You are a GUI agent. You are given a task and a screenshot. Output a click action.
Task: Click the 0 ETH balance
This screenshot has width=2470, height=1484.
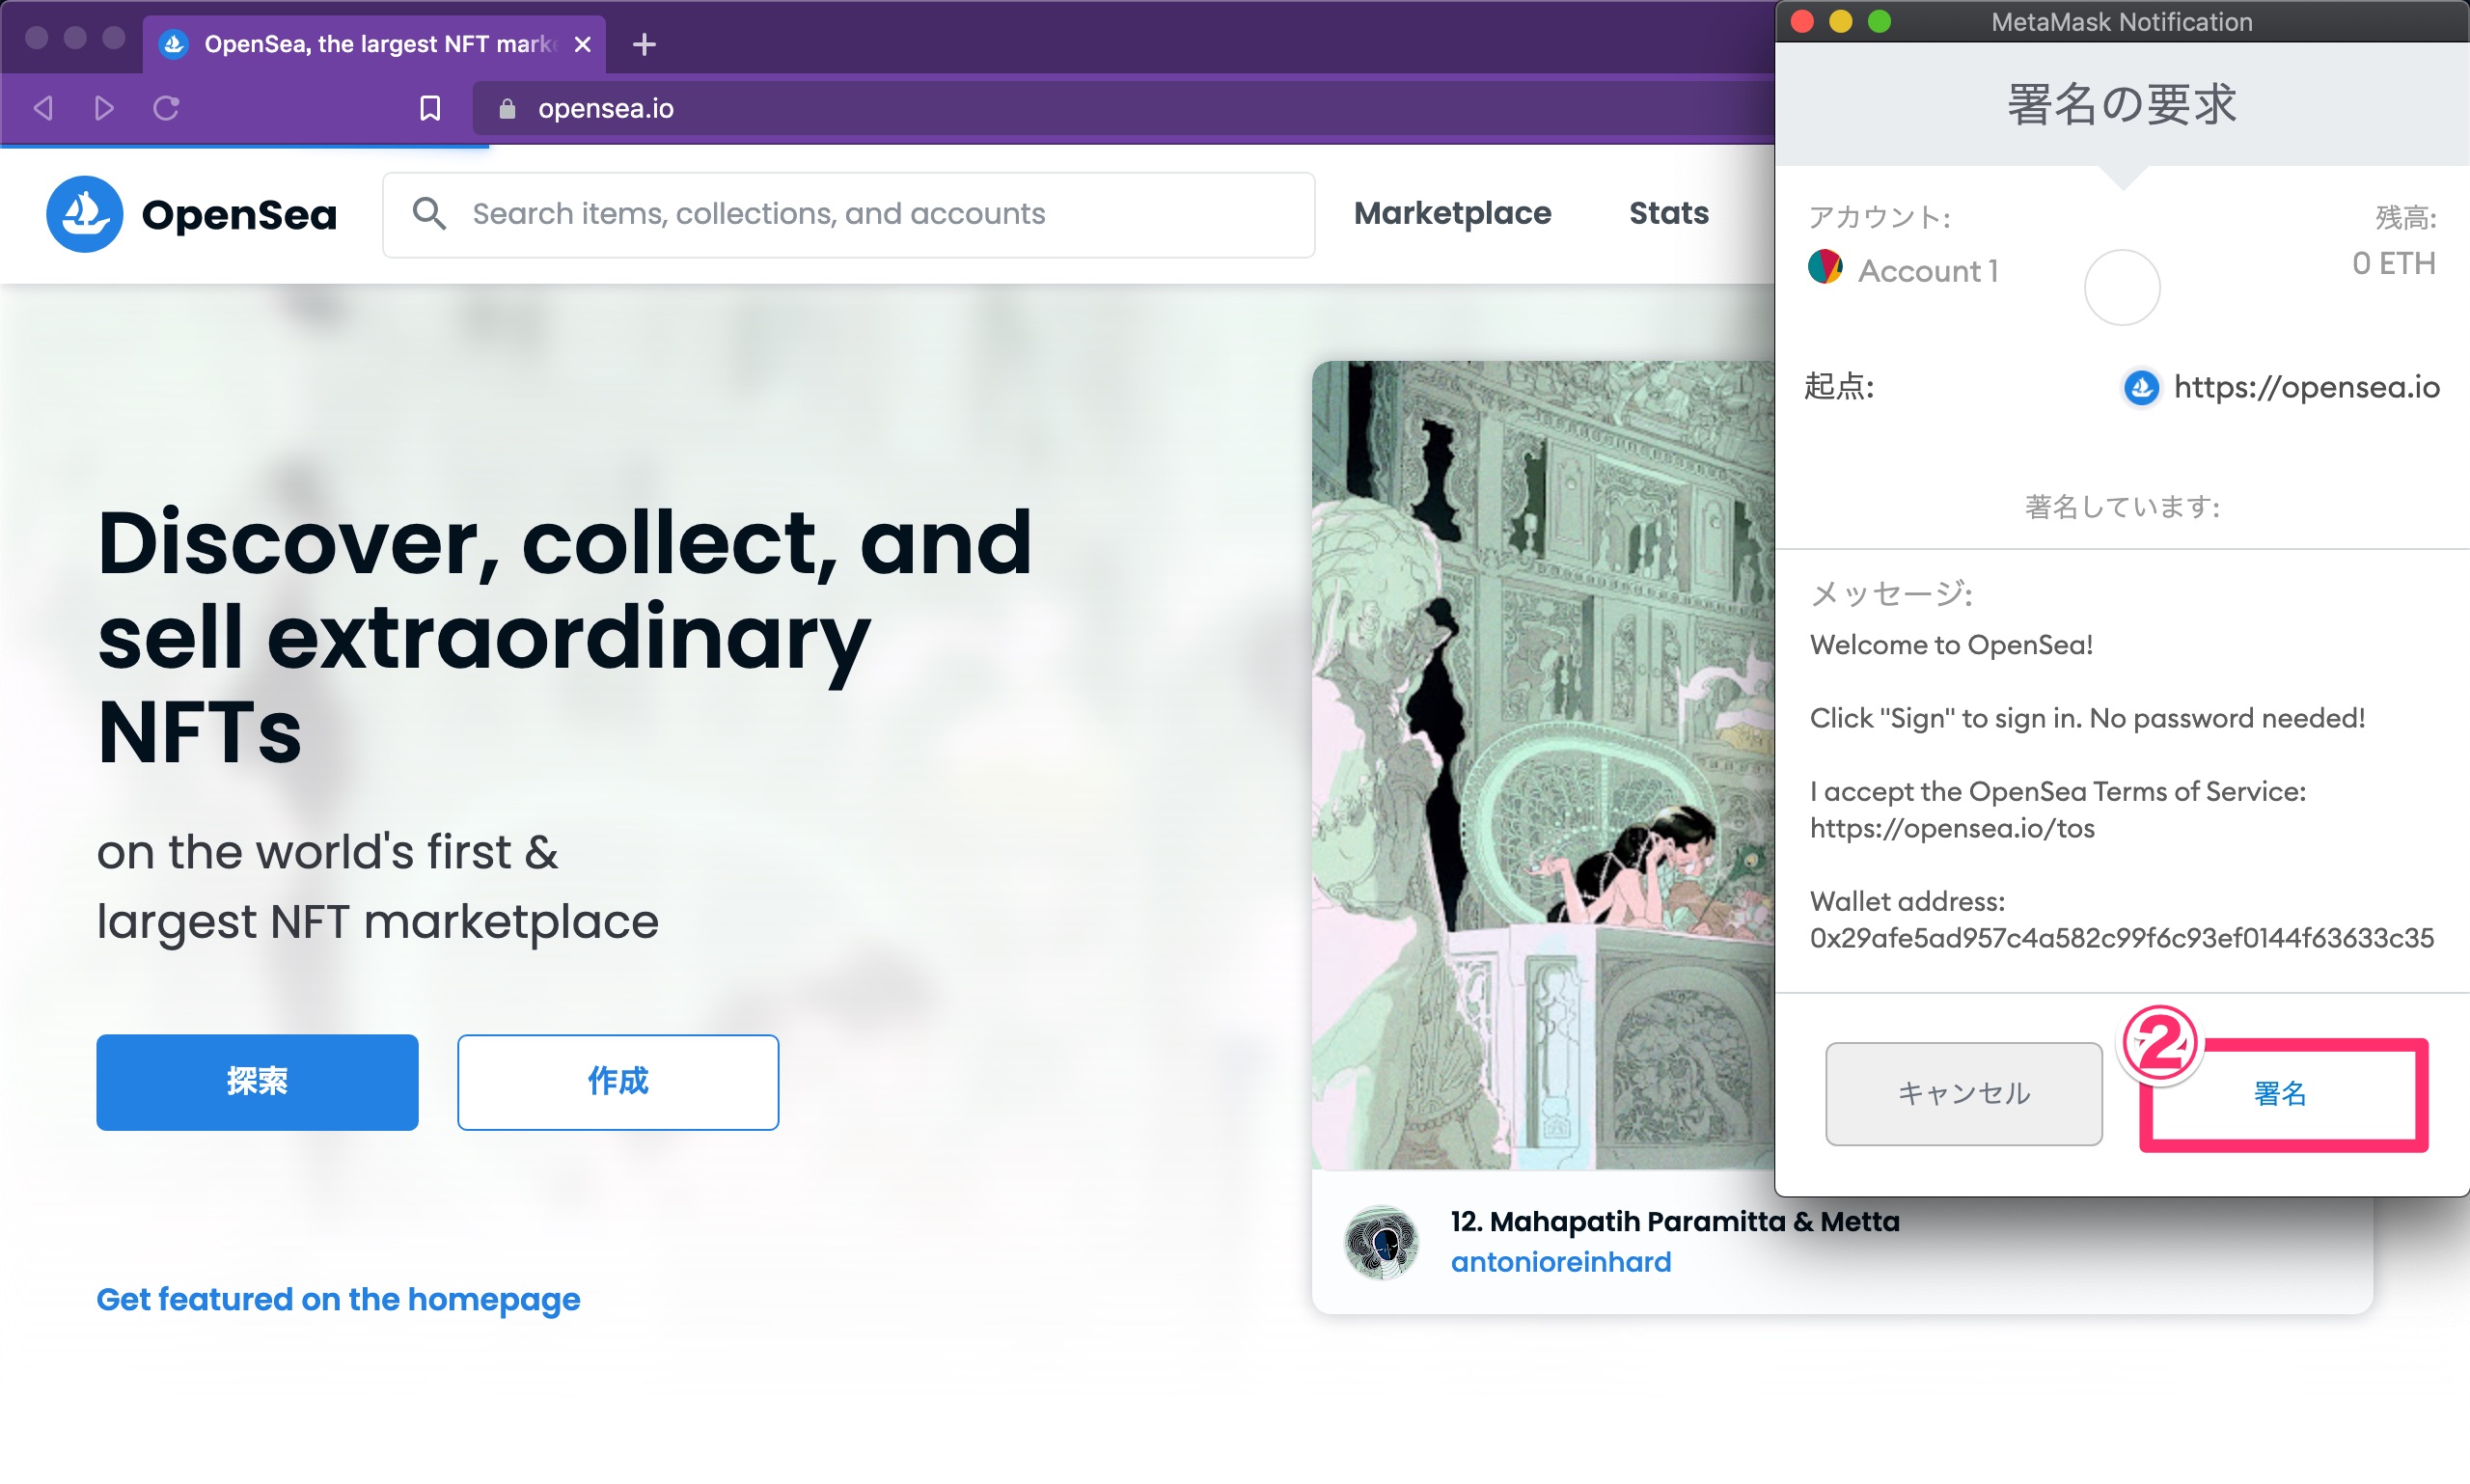click(2393, 263)
